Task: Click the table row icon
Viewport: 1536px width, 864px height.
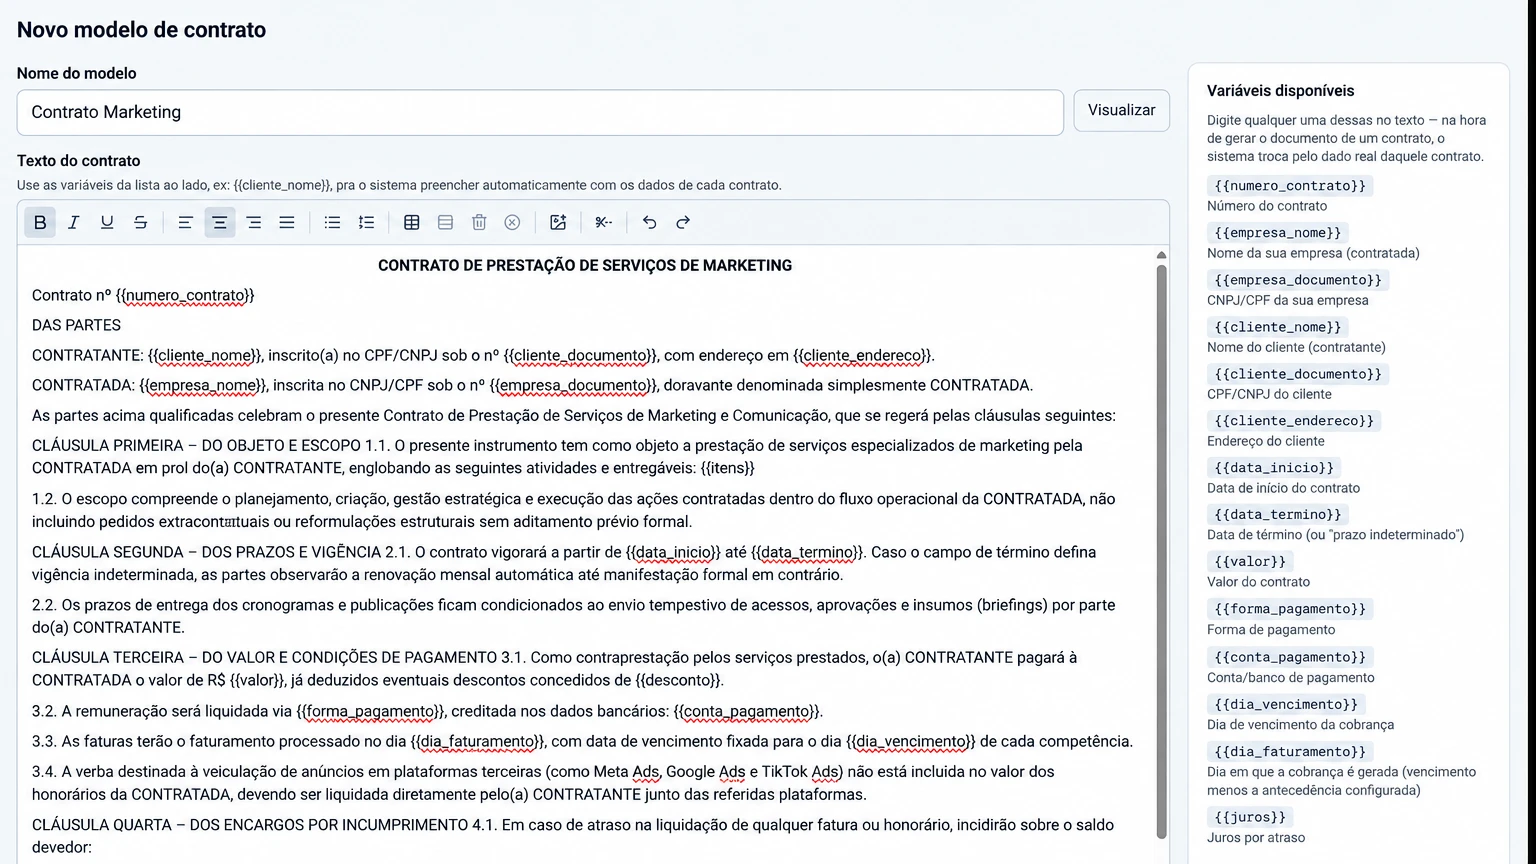Action: point(445,222)
